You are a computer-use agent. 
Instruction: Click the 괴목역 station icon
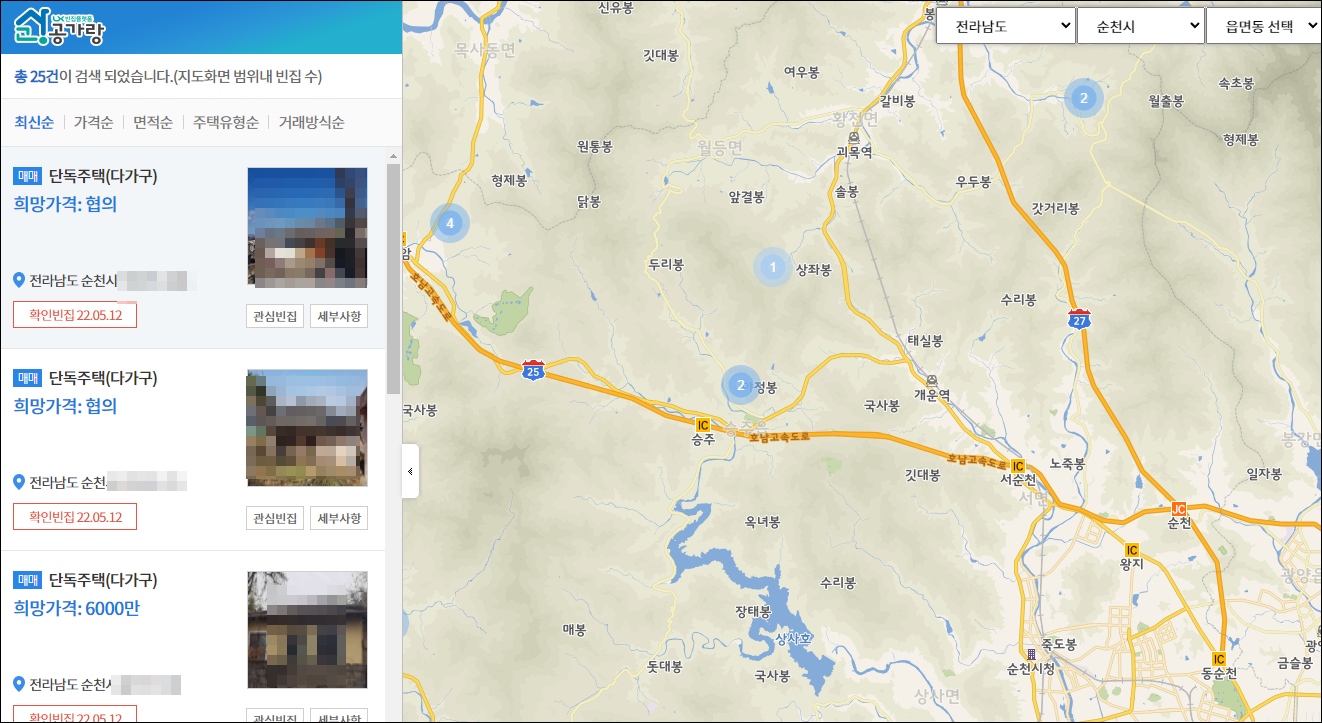pos(853,137)
